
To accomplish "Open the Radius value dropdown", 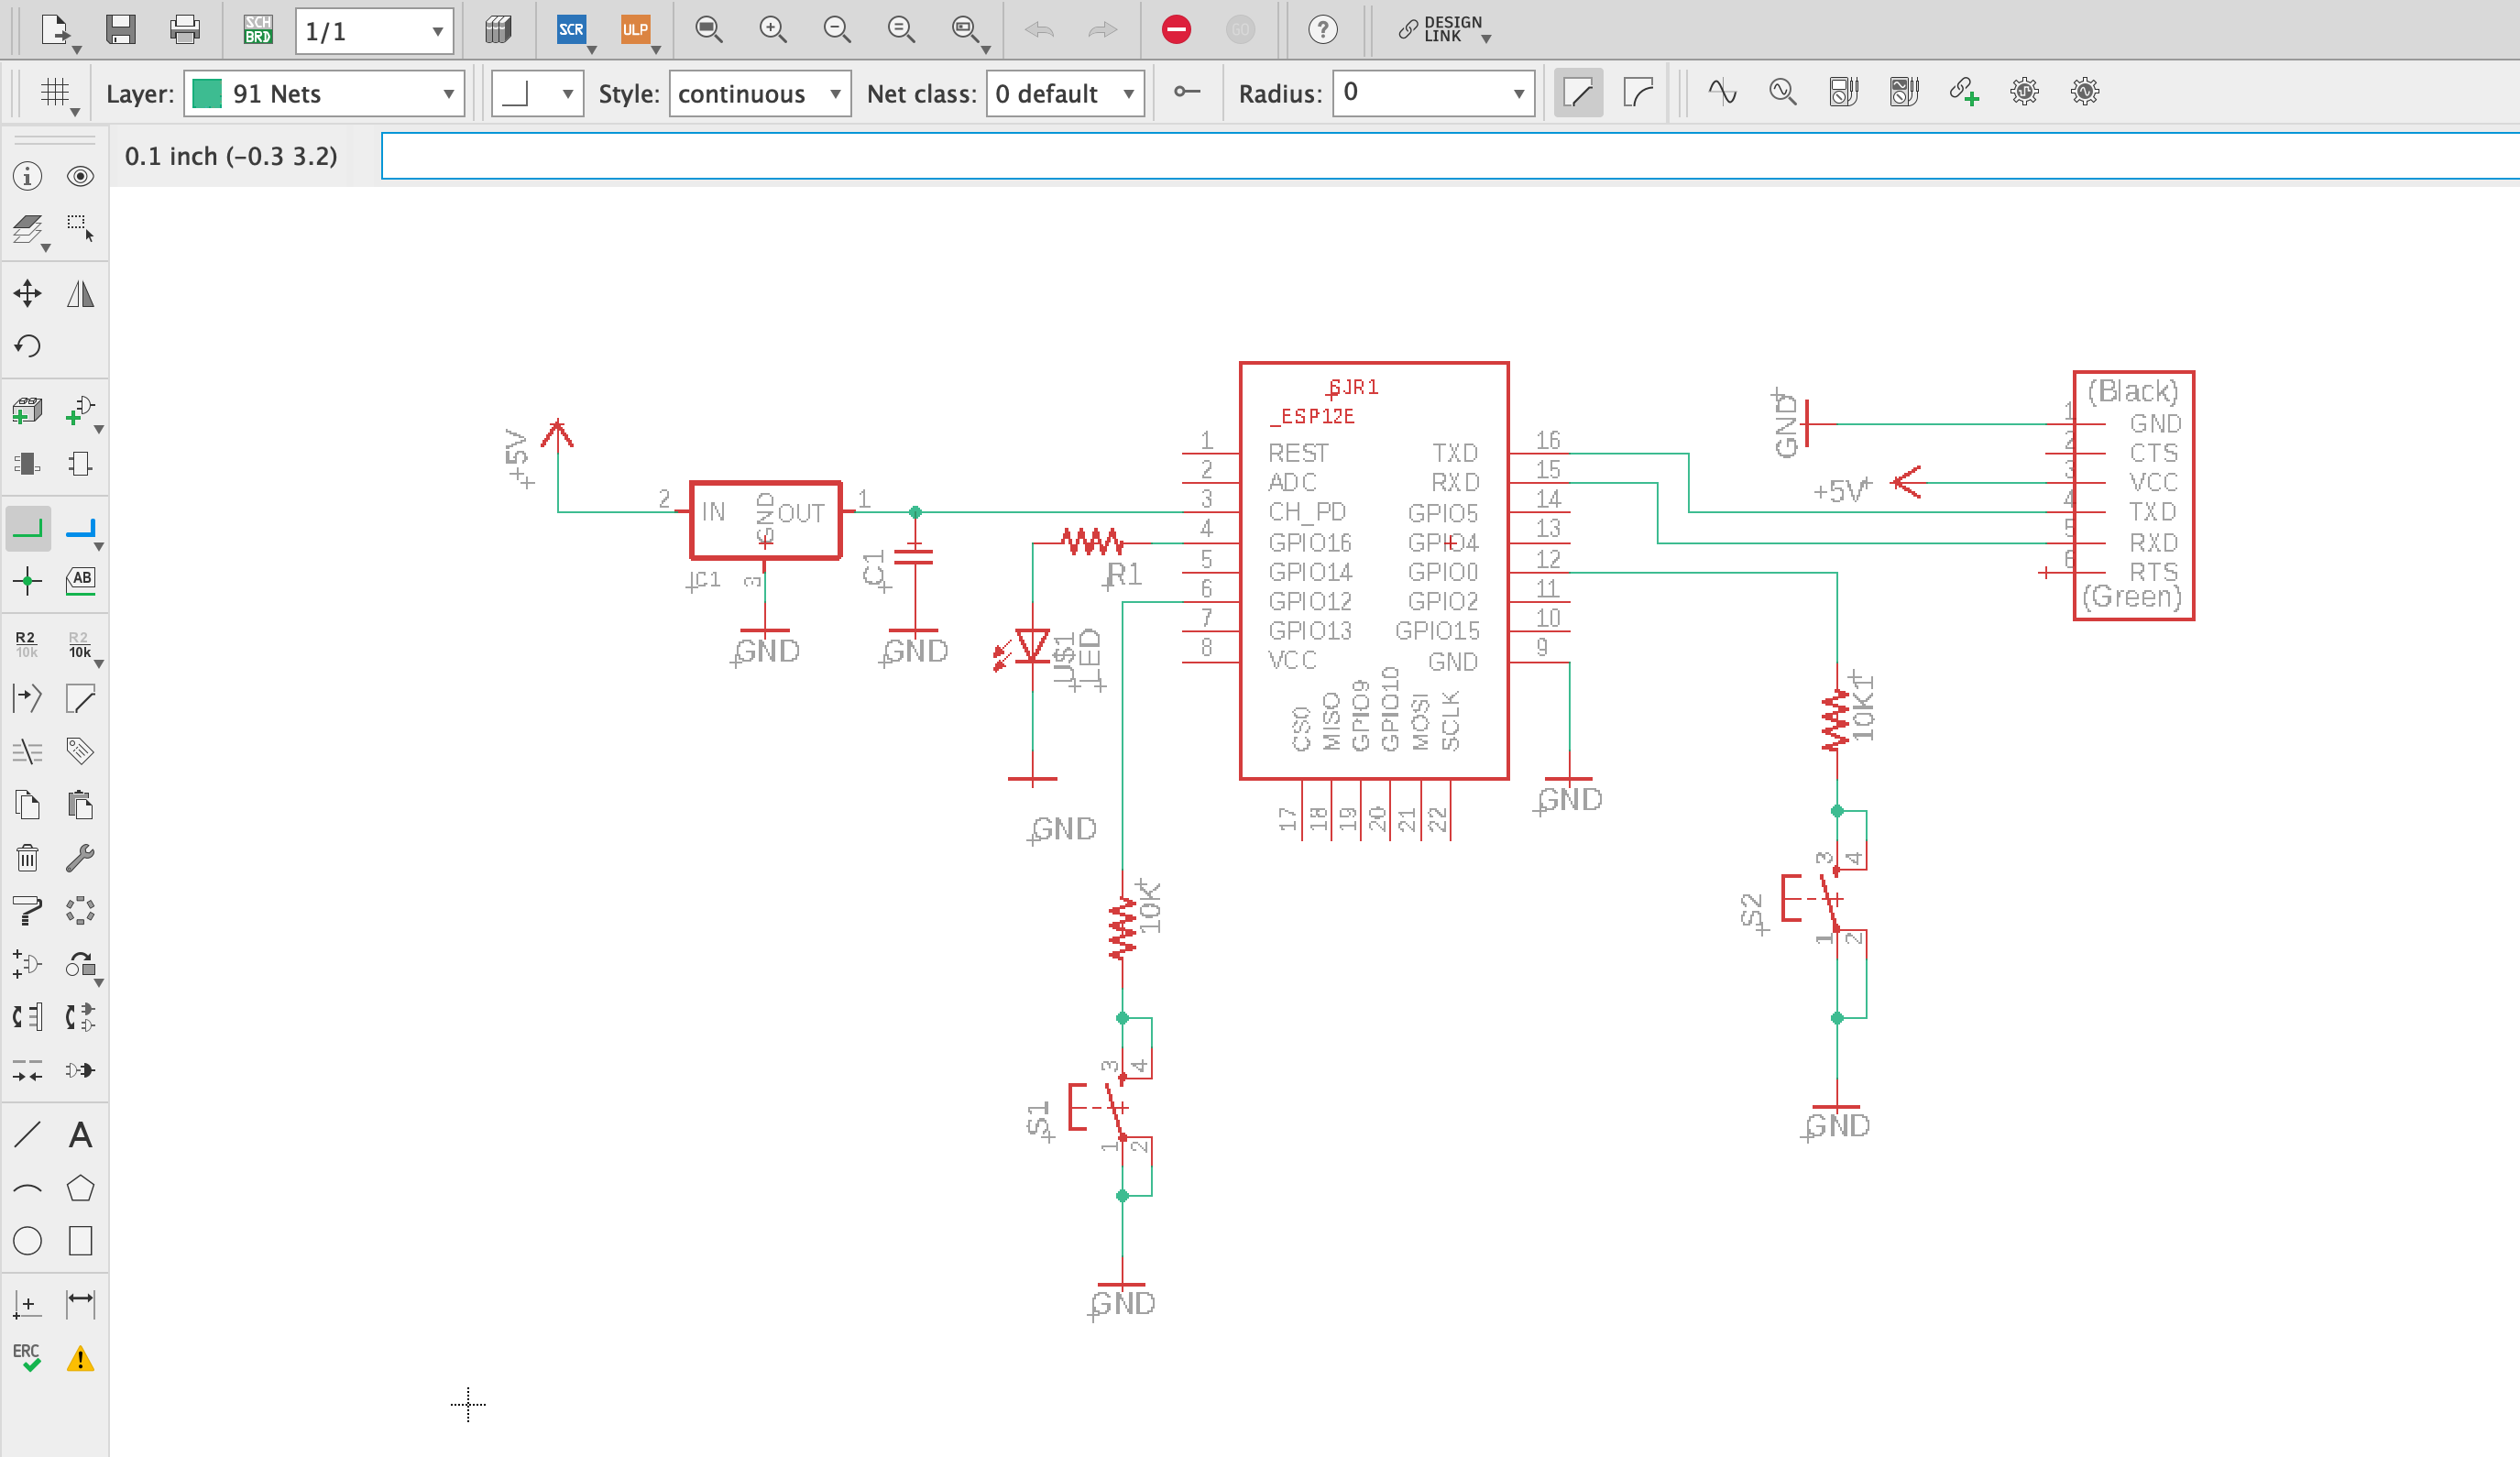I will (x=1434, y=93).
